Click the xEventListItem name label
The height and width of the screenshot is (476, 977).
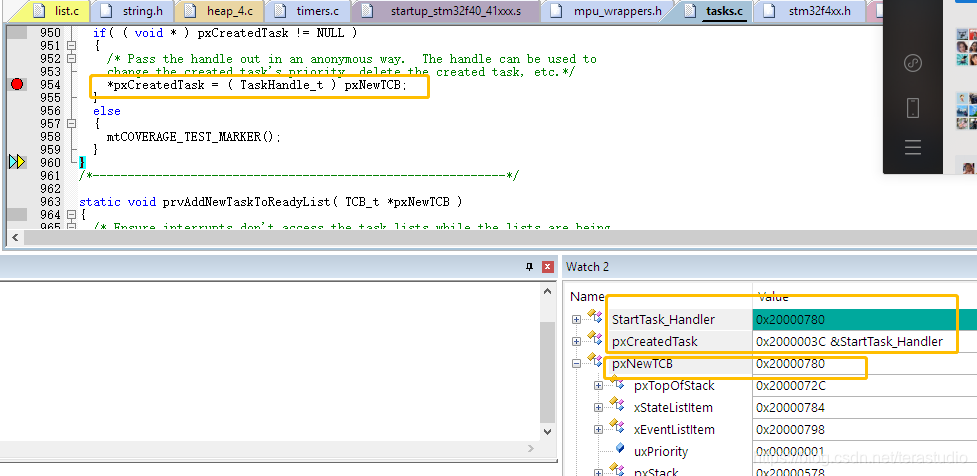coord(674,429)
